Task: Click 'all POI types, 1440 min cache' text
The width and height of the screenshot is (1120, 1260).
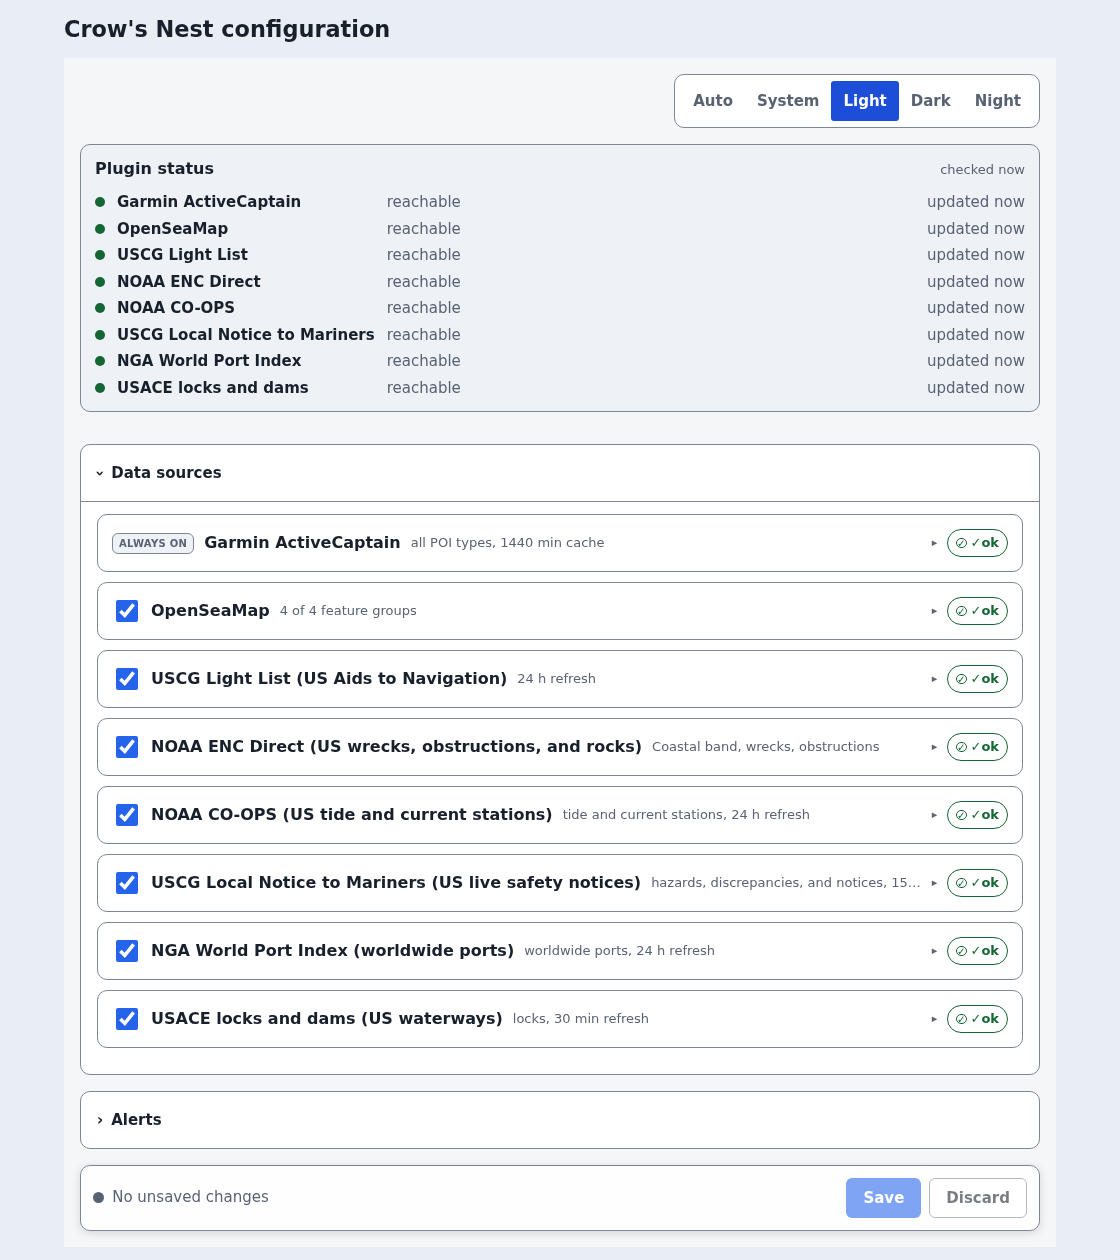Action: (507, 543)
